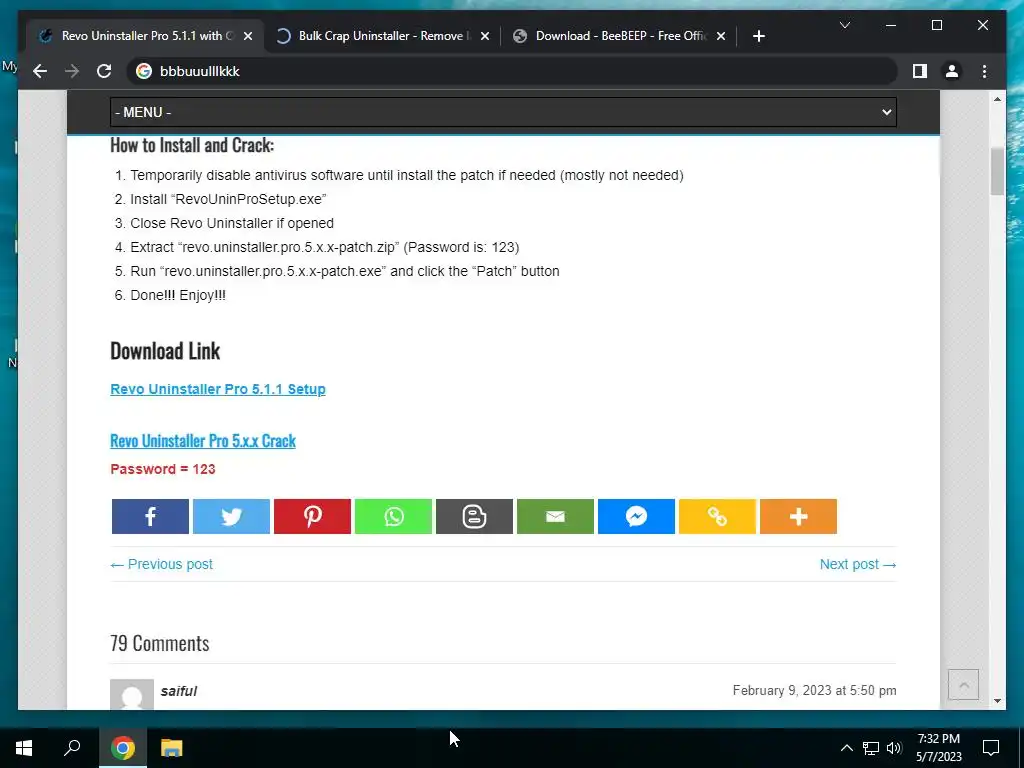Image resolution: width=1024 pixels, height=768 pixels.
Task: Reload the page with refresh icon
Action: 104,71
